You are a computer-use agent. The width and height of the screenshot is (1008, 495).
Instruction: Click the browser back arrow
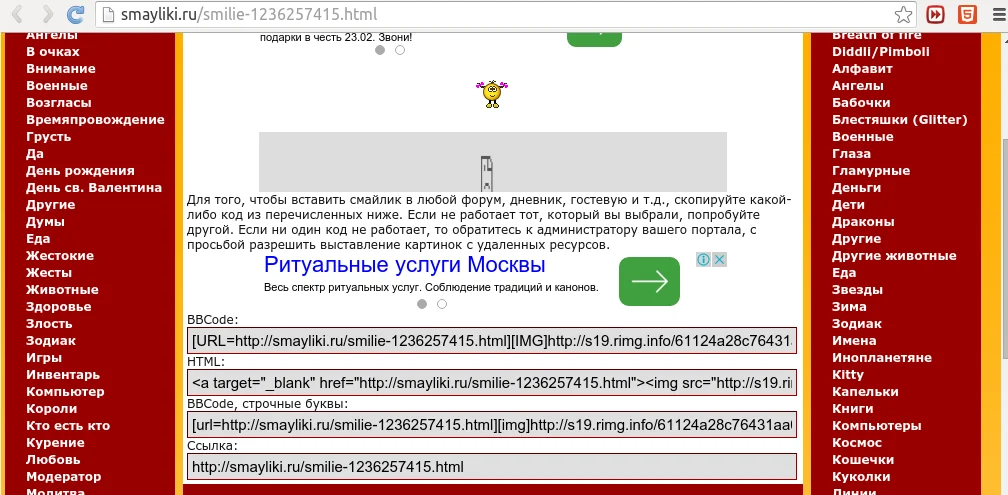[x=18, y=13]
